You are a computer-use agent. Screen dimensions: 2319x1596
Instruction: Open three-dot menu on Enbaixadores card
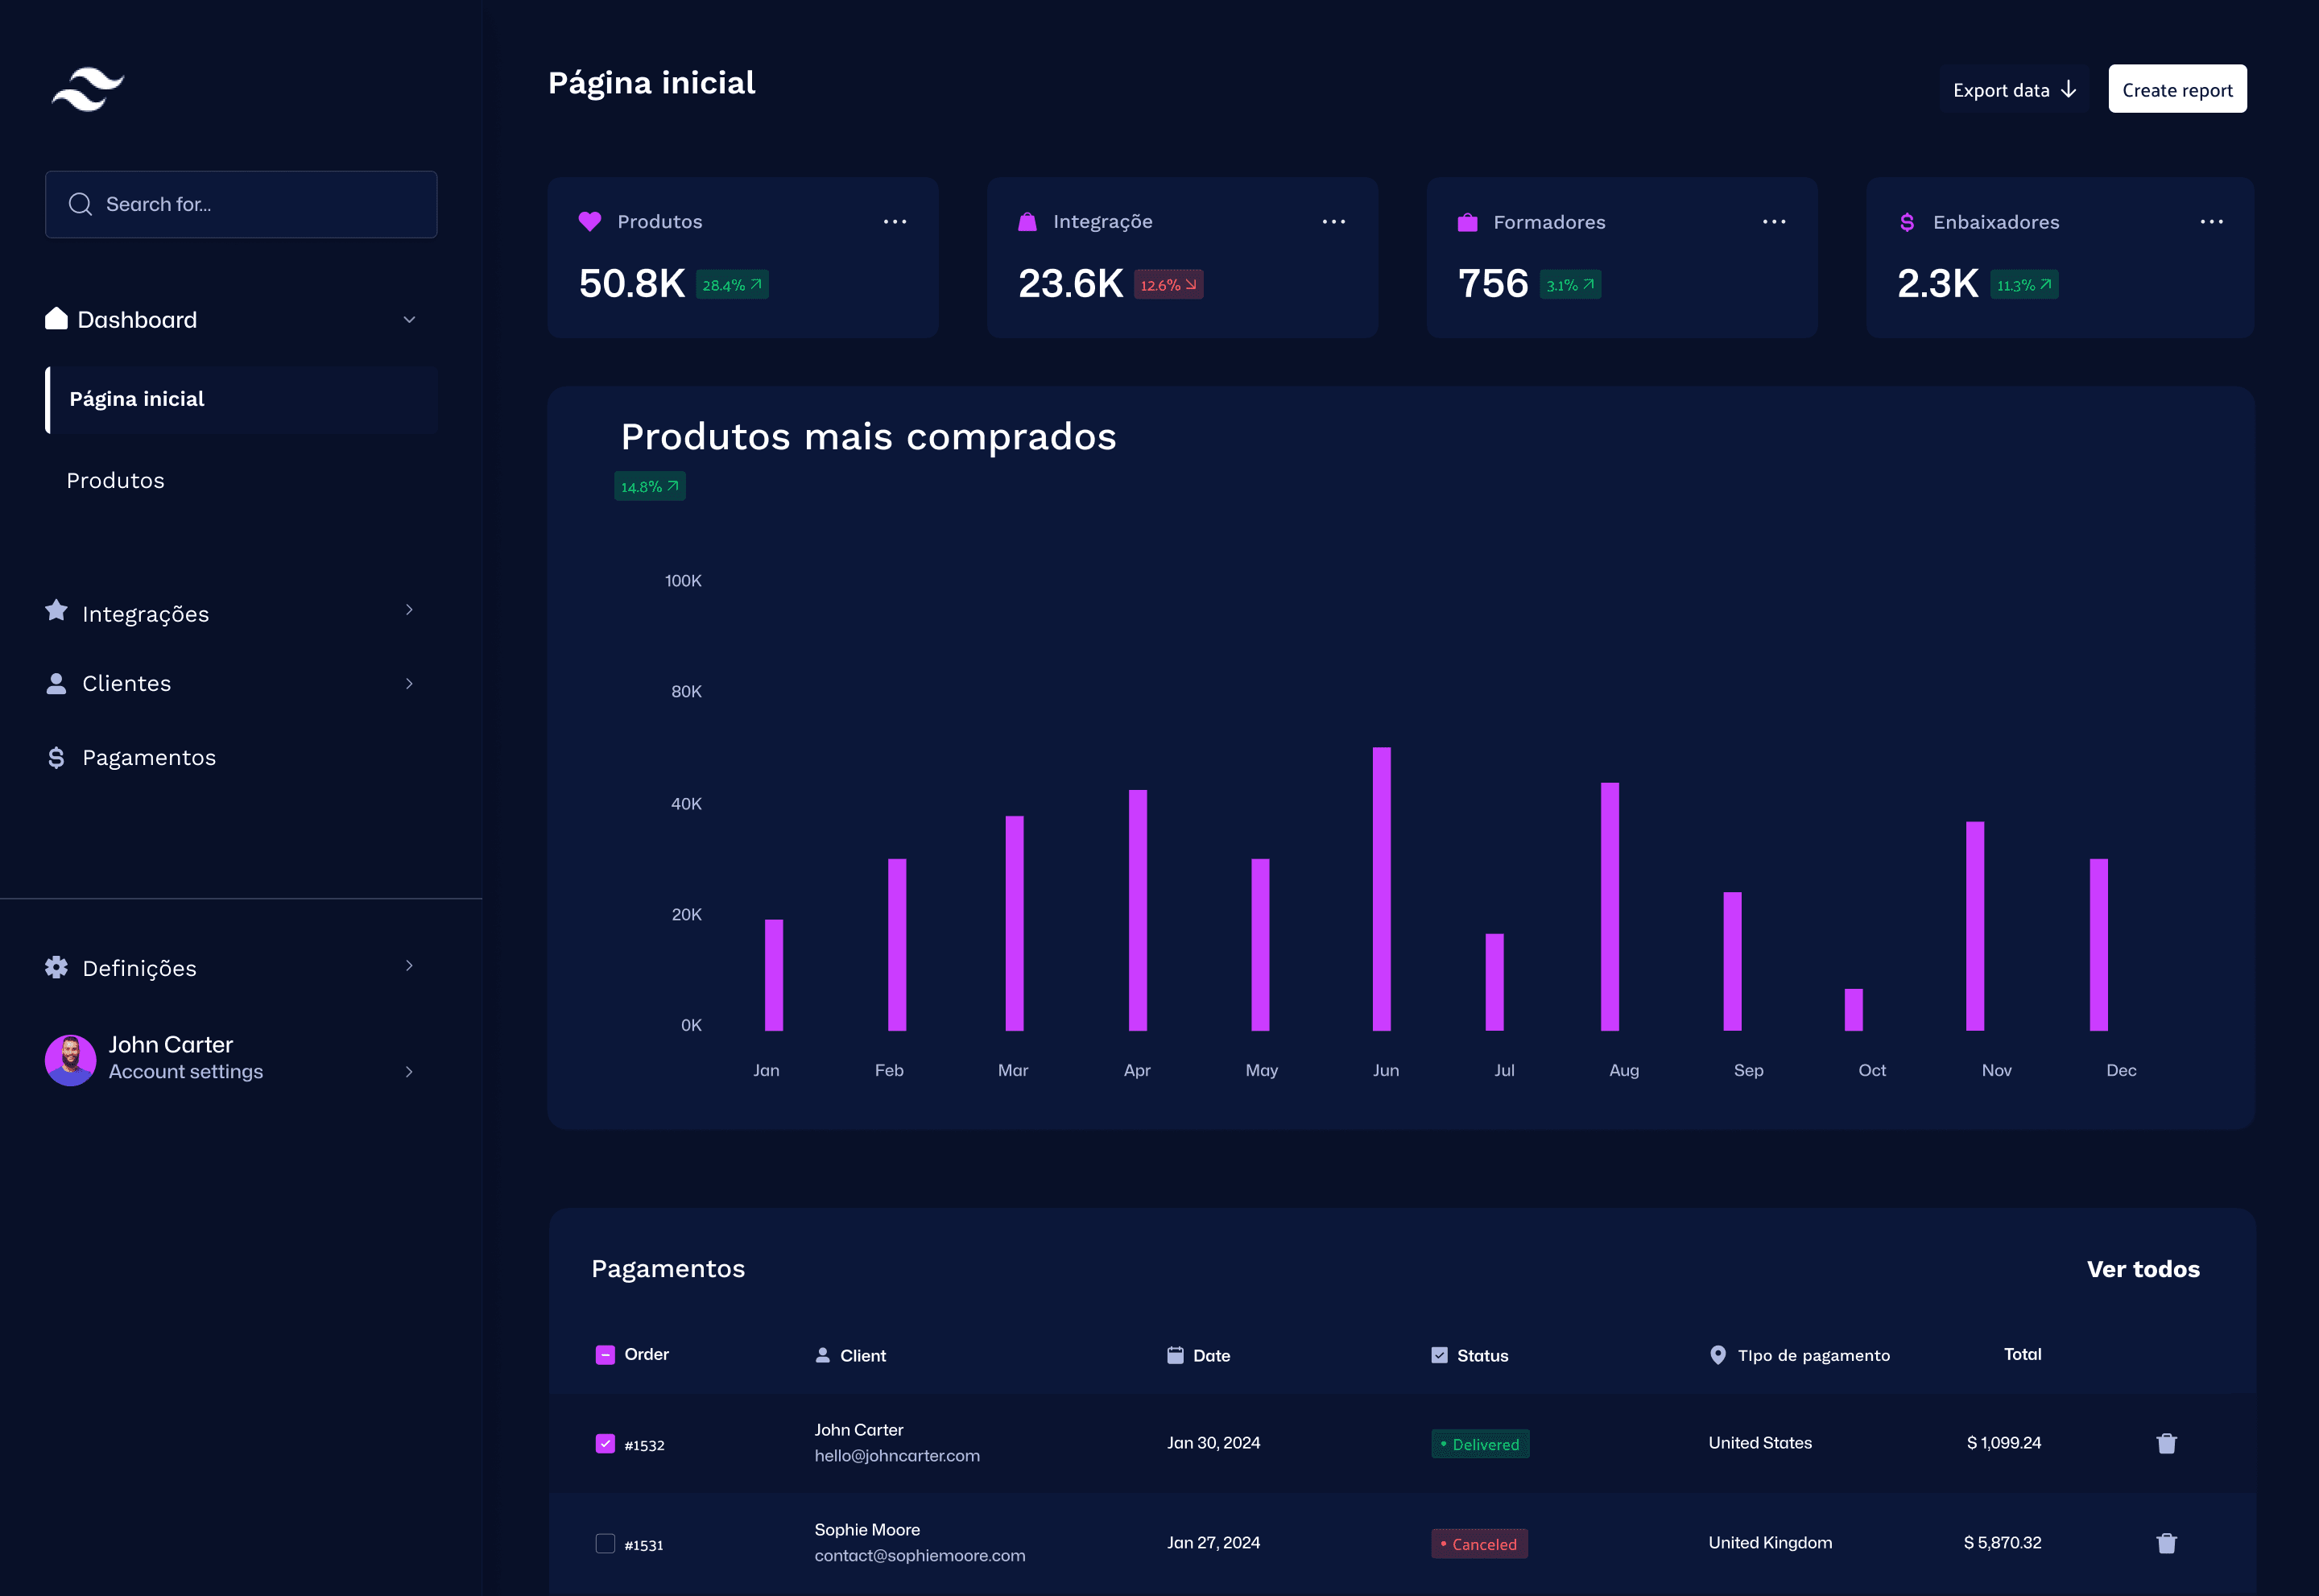click(2211, 222)
